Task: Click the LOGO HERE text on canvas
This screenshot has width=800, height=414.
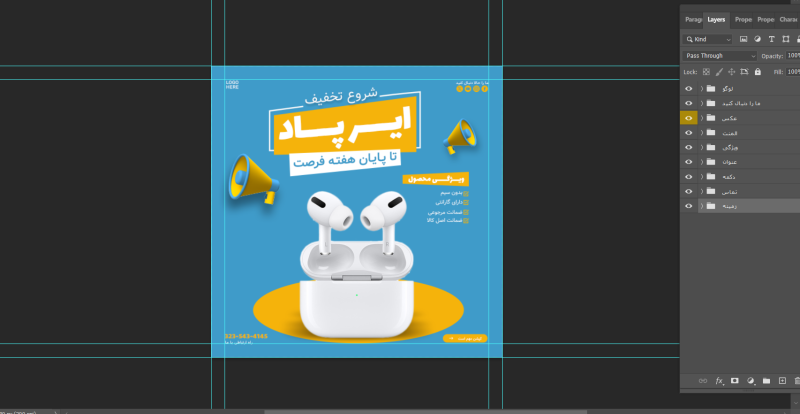Action: (232, 85)
